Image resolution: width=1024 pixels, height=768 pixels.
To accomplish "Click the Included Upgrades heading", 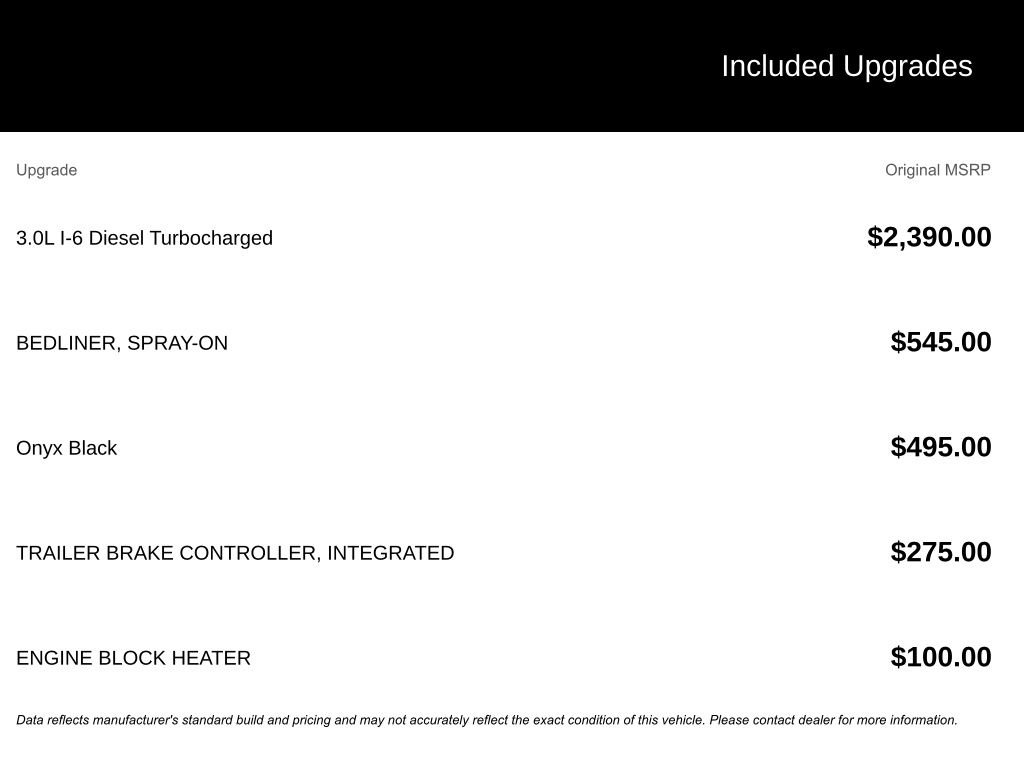I will click(846, 66).
